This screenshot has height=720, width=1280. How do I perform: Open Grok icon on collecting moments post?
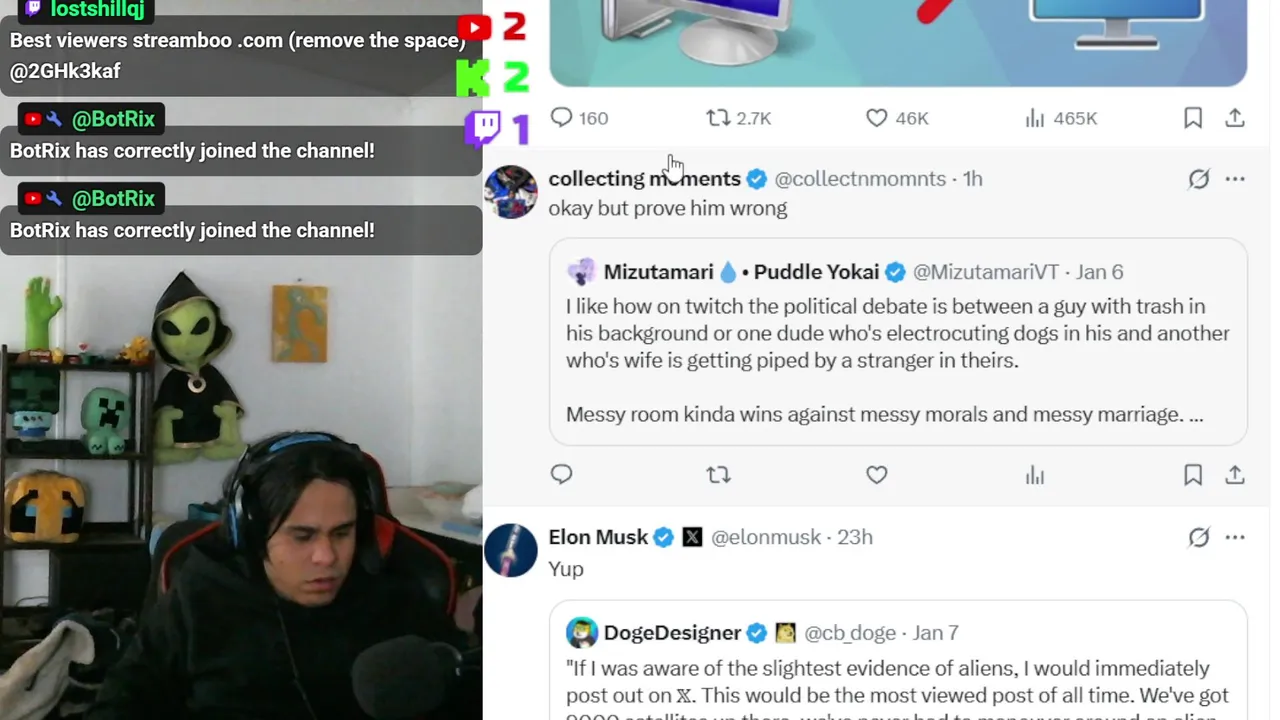point(1199,179)
